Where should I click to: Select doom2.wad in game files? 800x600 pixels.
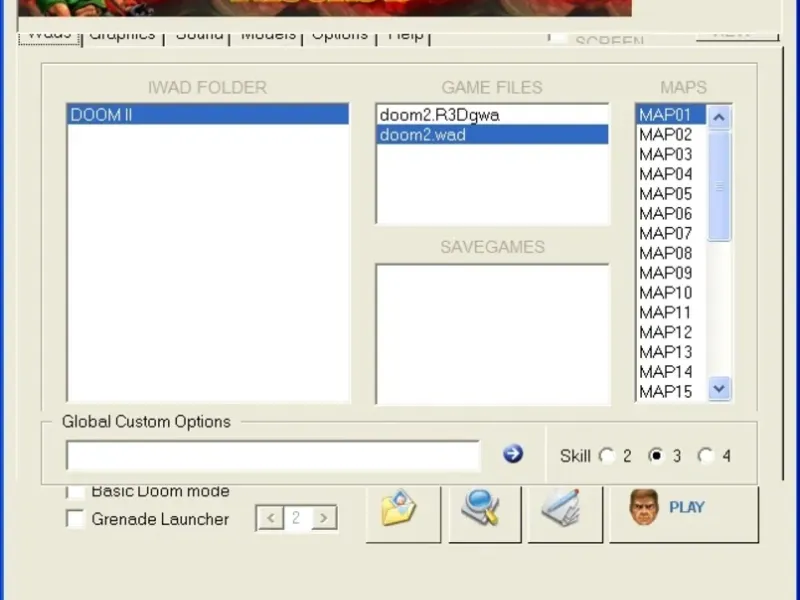492,135
